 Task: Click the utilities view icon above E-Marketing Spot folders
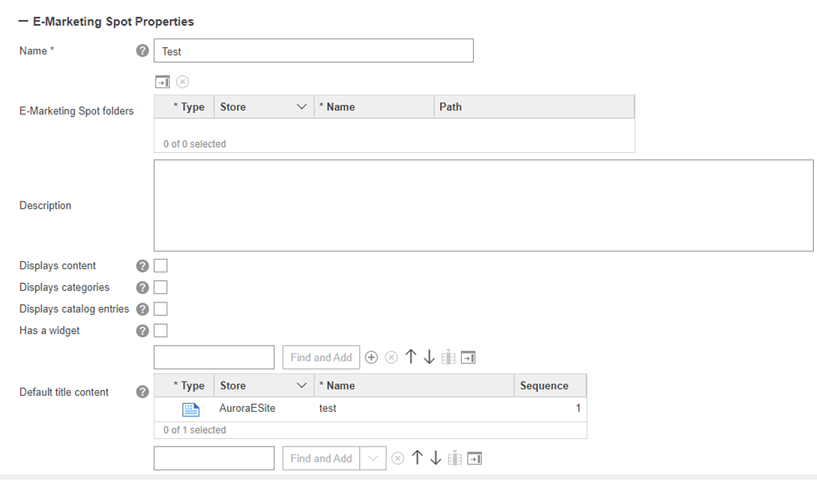pos(162,82)
